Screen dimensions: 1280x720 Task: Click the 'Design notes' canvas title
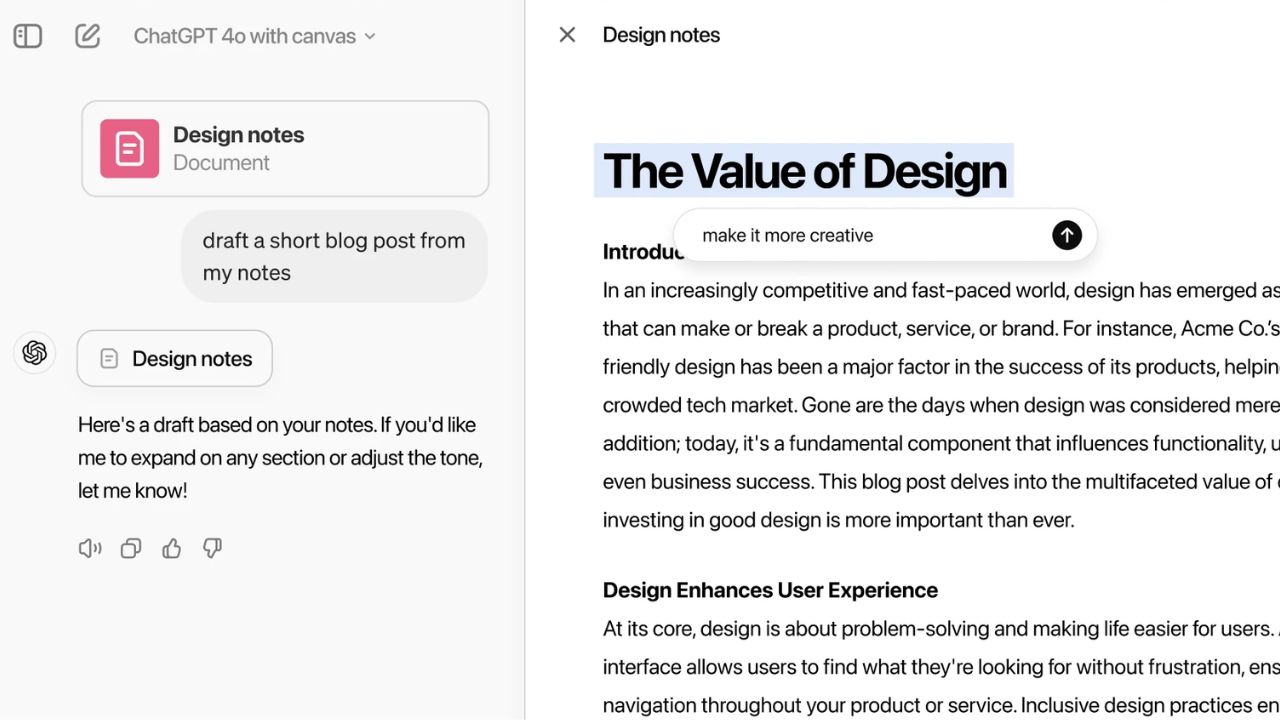(x=661, y=35)
